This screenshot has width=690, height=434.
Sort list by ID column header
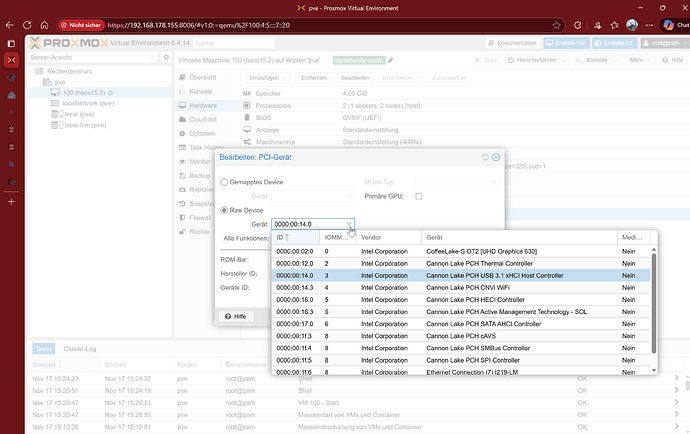coord(295,237)
